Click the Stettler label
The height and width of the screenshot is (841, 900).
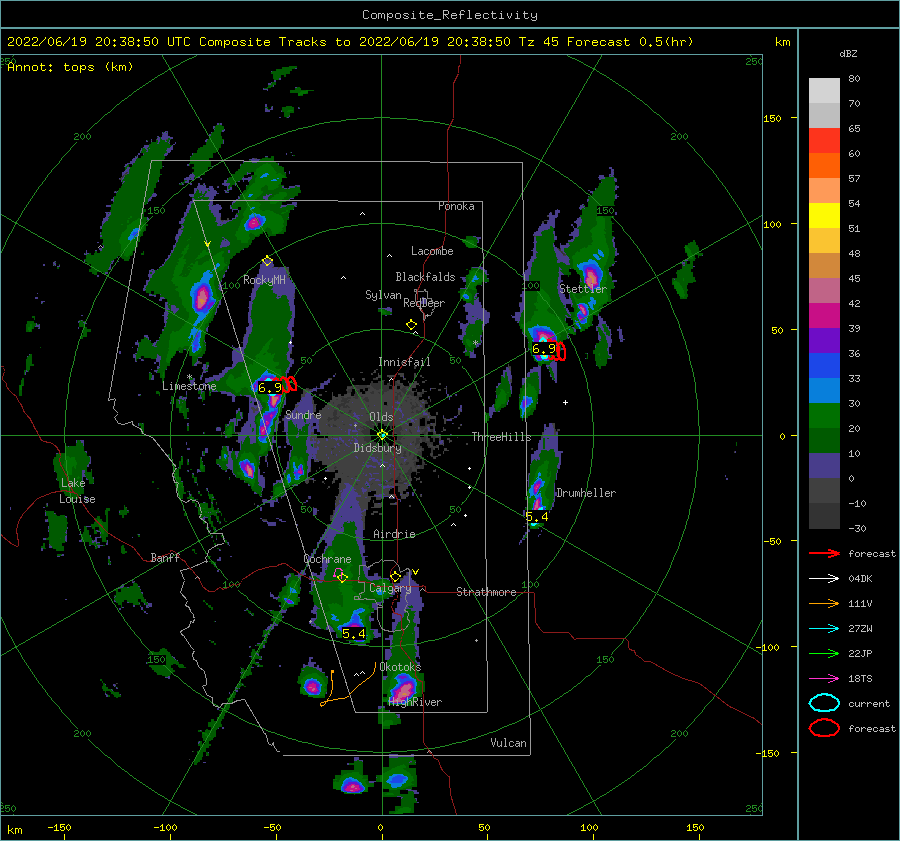(583, 289)
